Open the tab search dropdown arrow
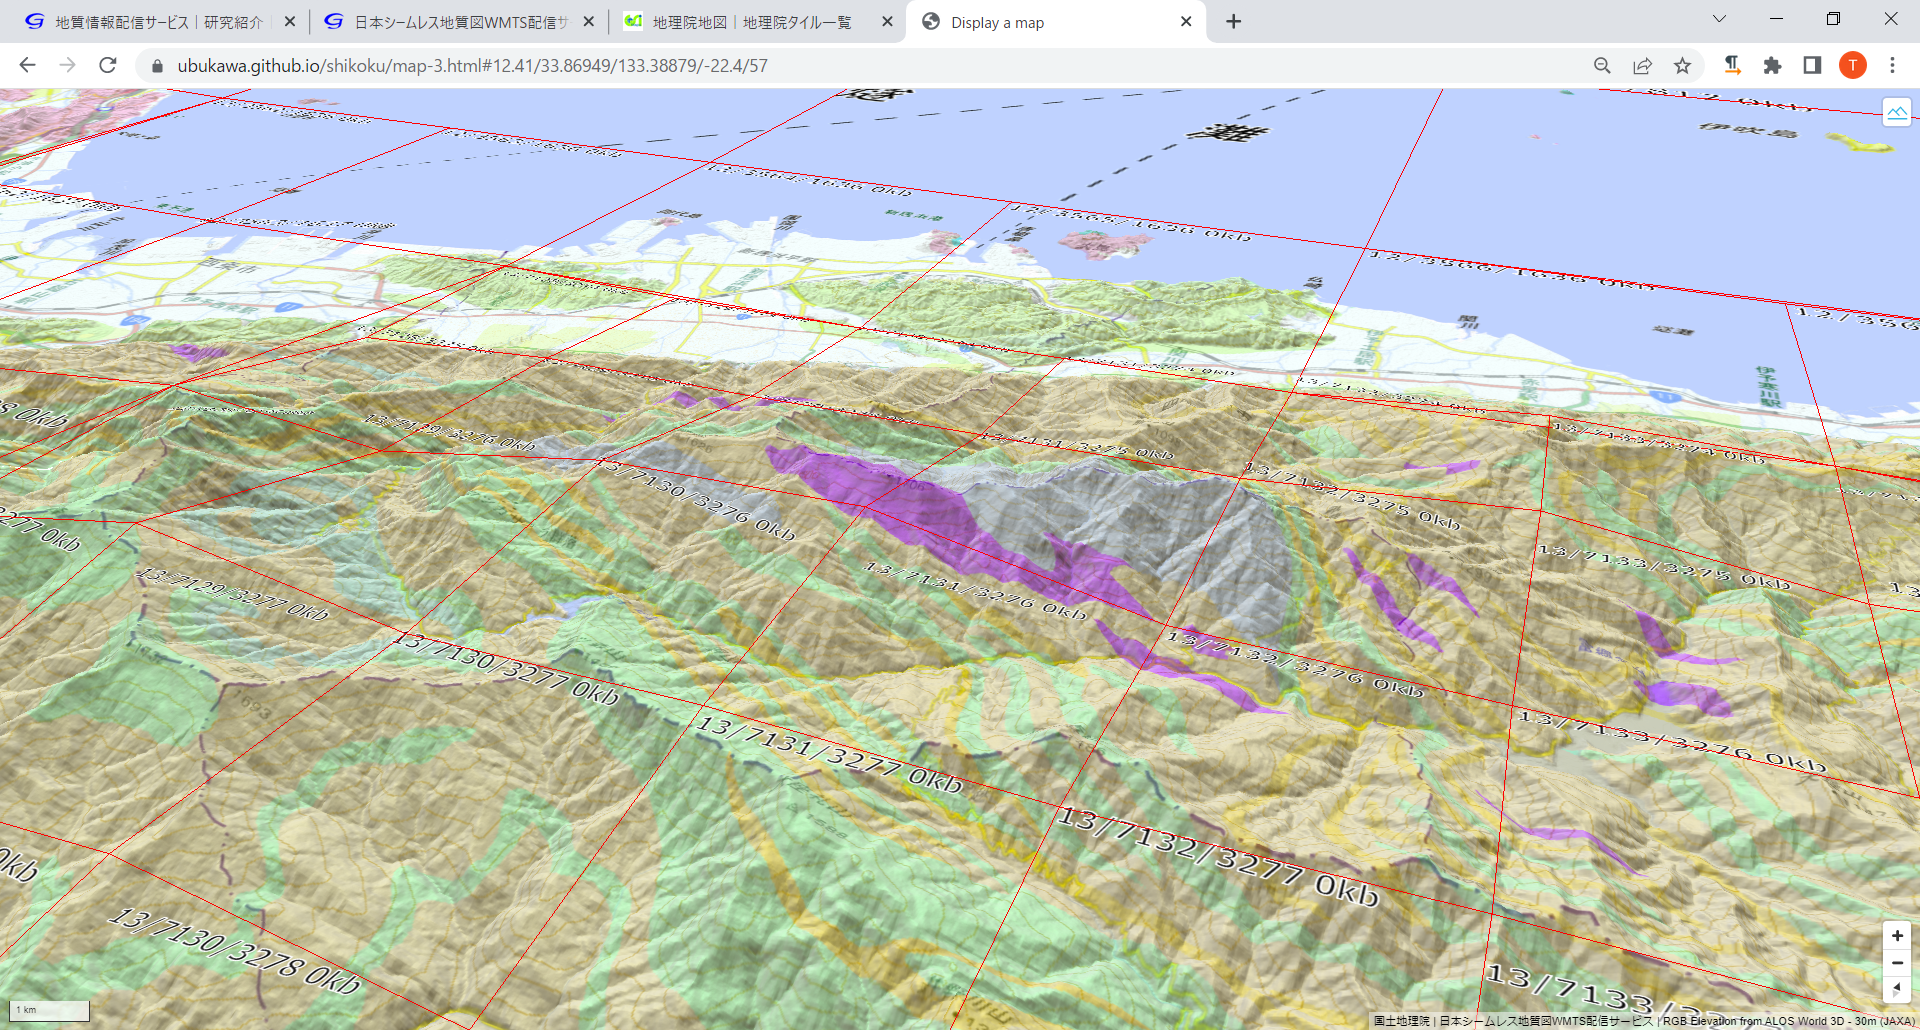1920x1030 pixels. pos(1719,19)
